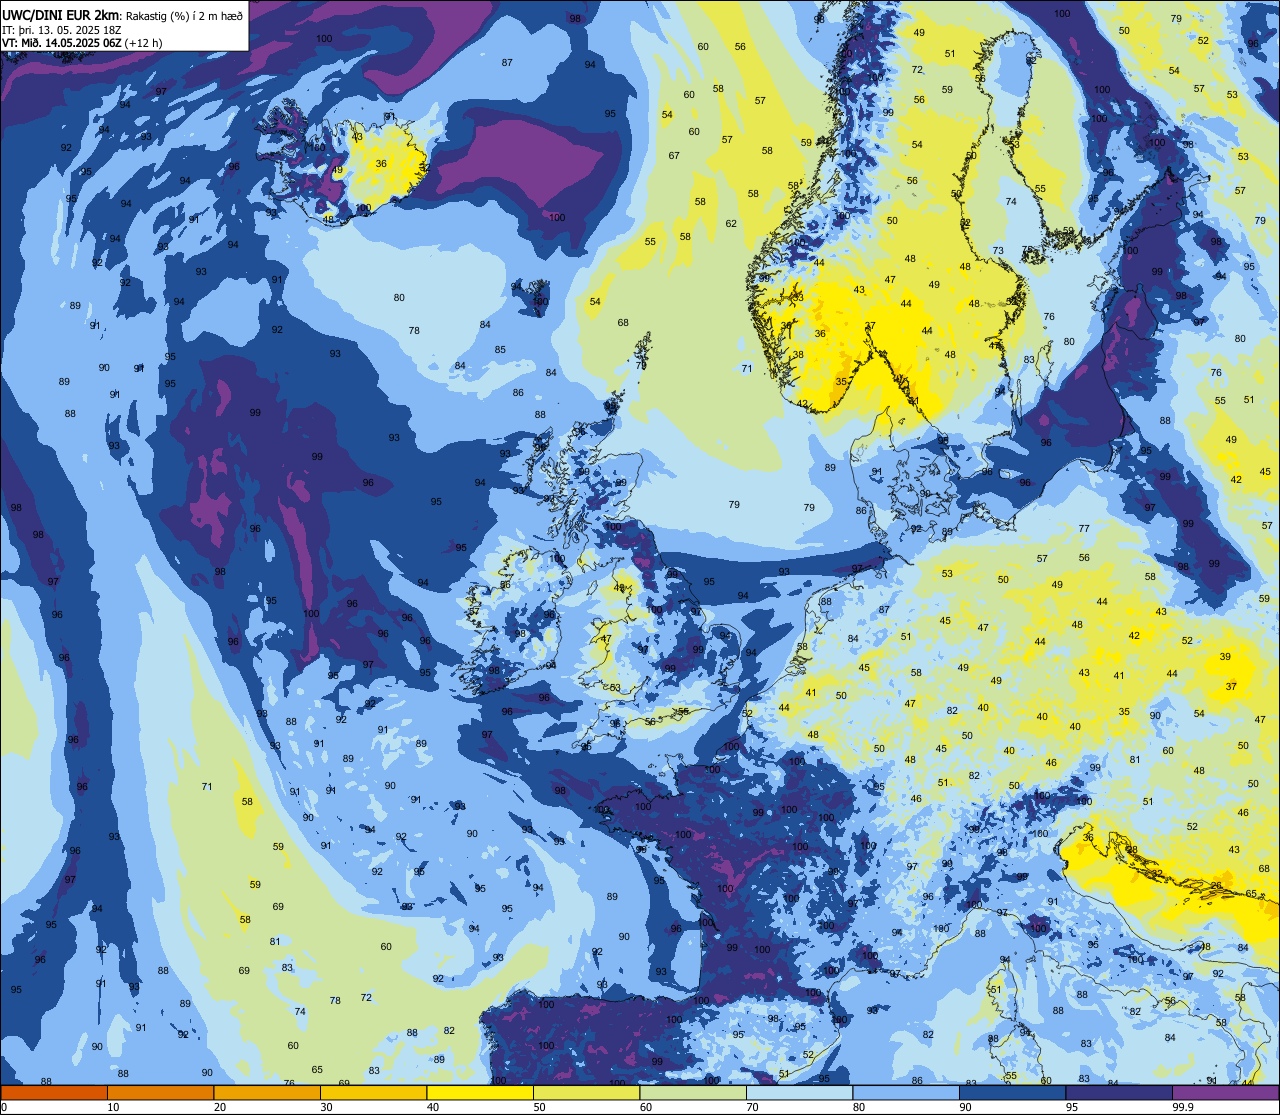The width and height of the screenshot is (1280, 1115).
Task: Click the '60' tick label on legend
Action: [x=646, y=1107]
